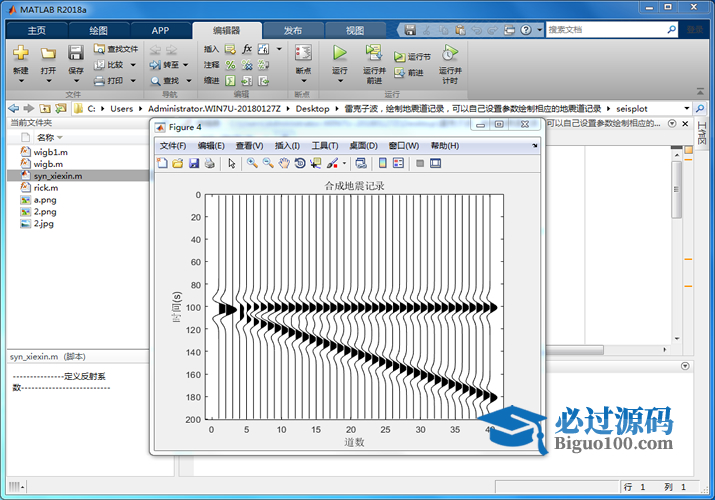The image size is (715, 500).
Task: Open the 打印 (Print) dropdown arrow
Action: [x=132, y=81]
